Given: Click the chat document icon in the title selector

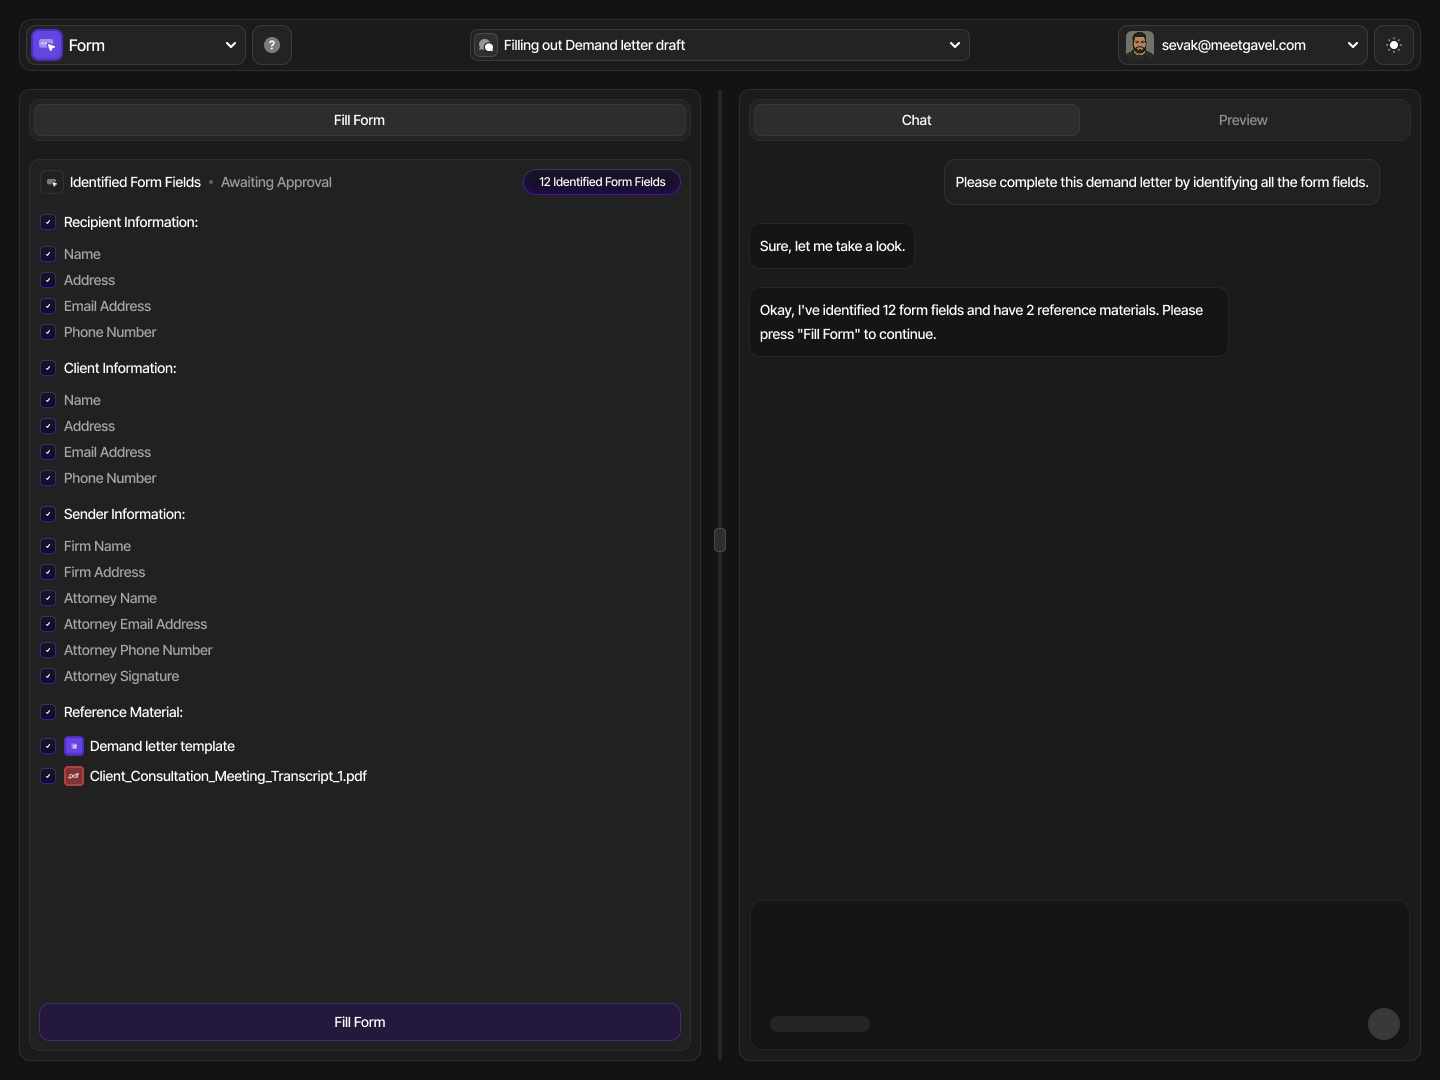Looking at the screenshot, I should pos(486,45).
